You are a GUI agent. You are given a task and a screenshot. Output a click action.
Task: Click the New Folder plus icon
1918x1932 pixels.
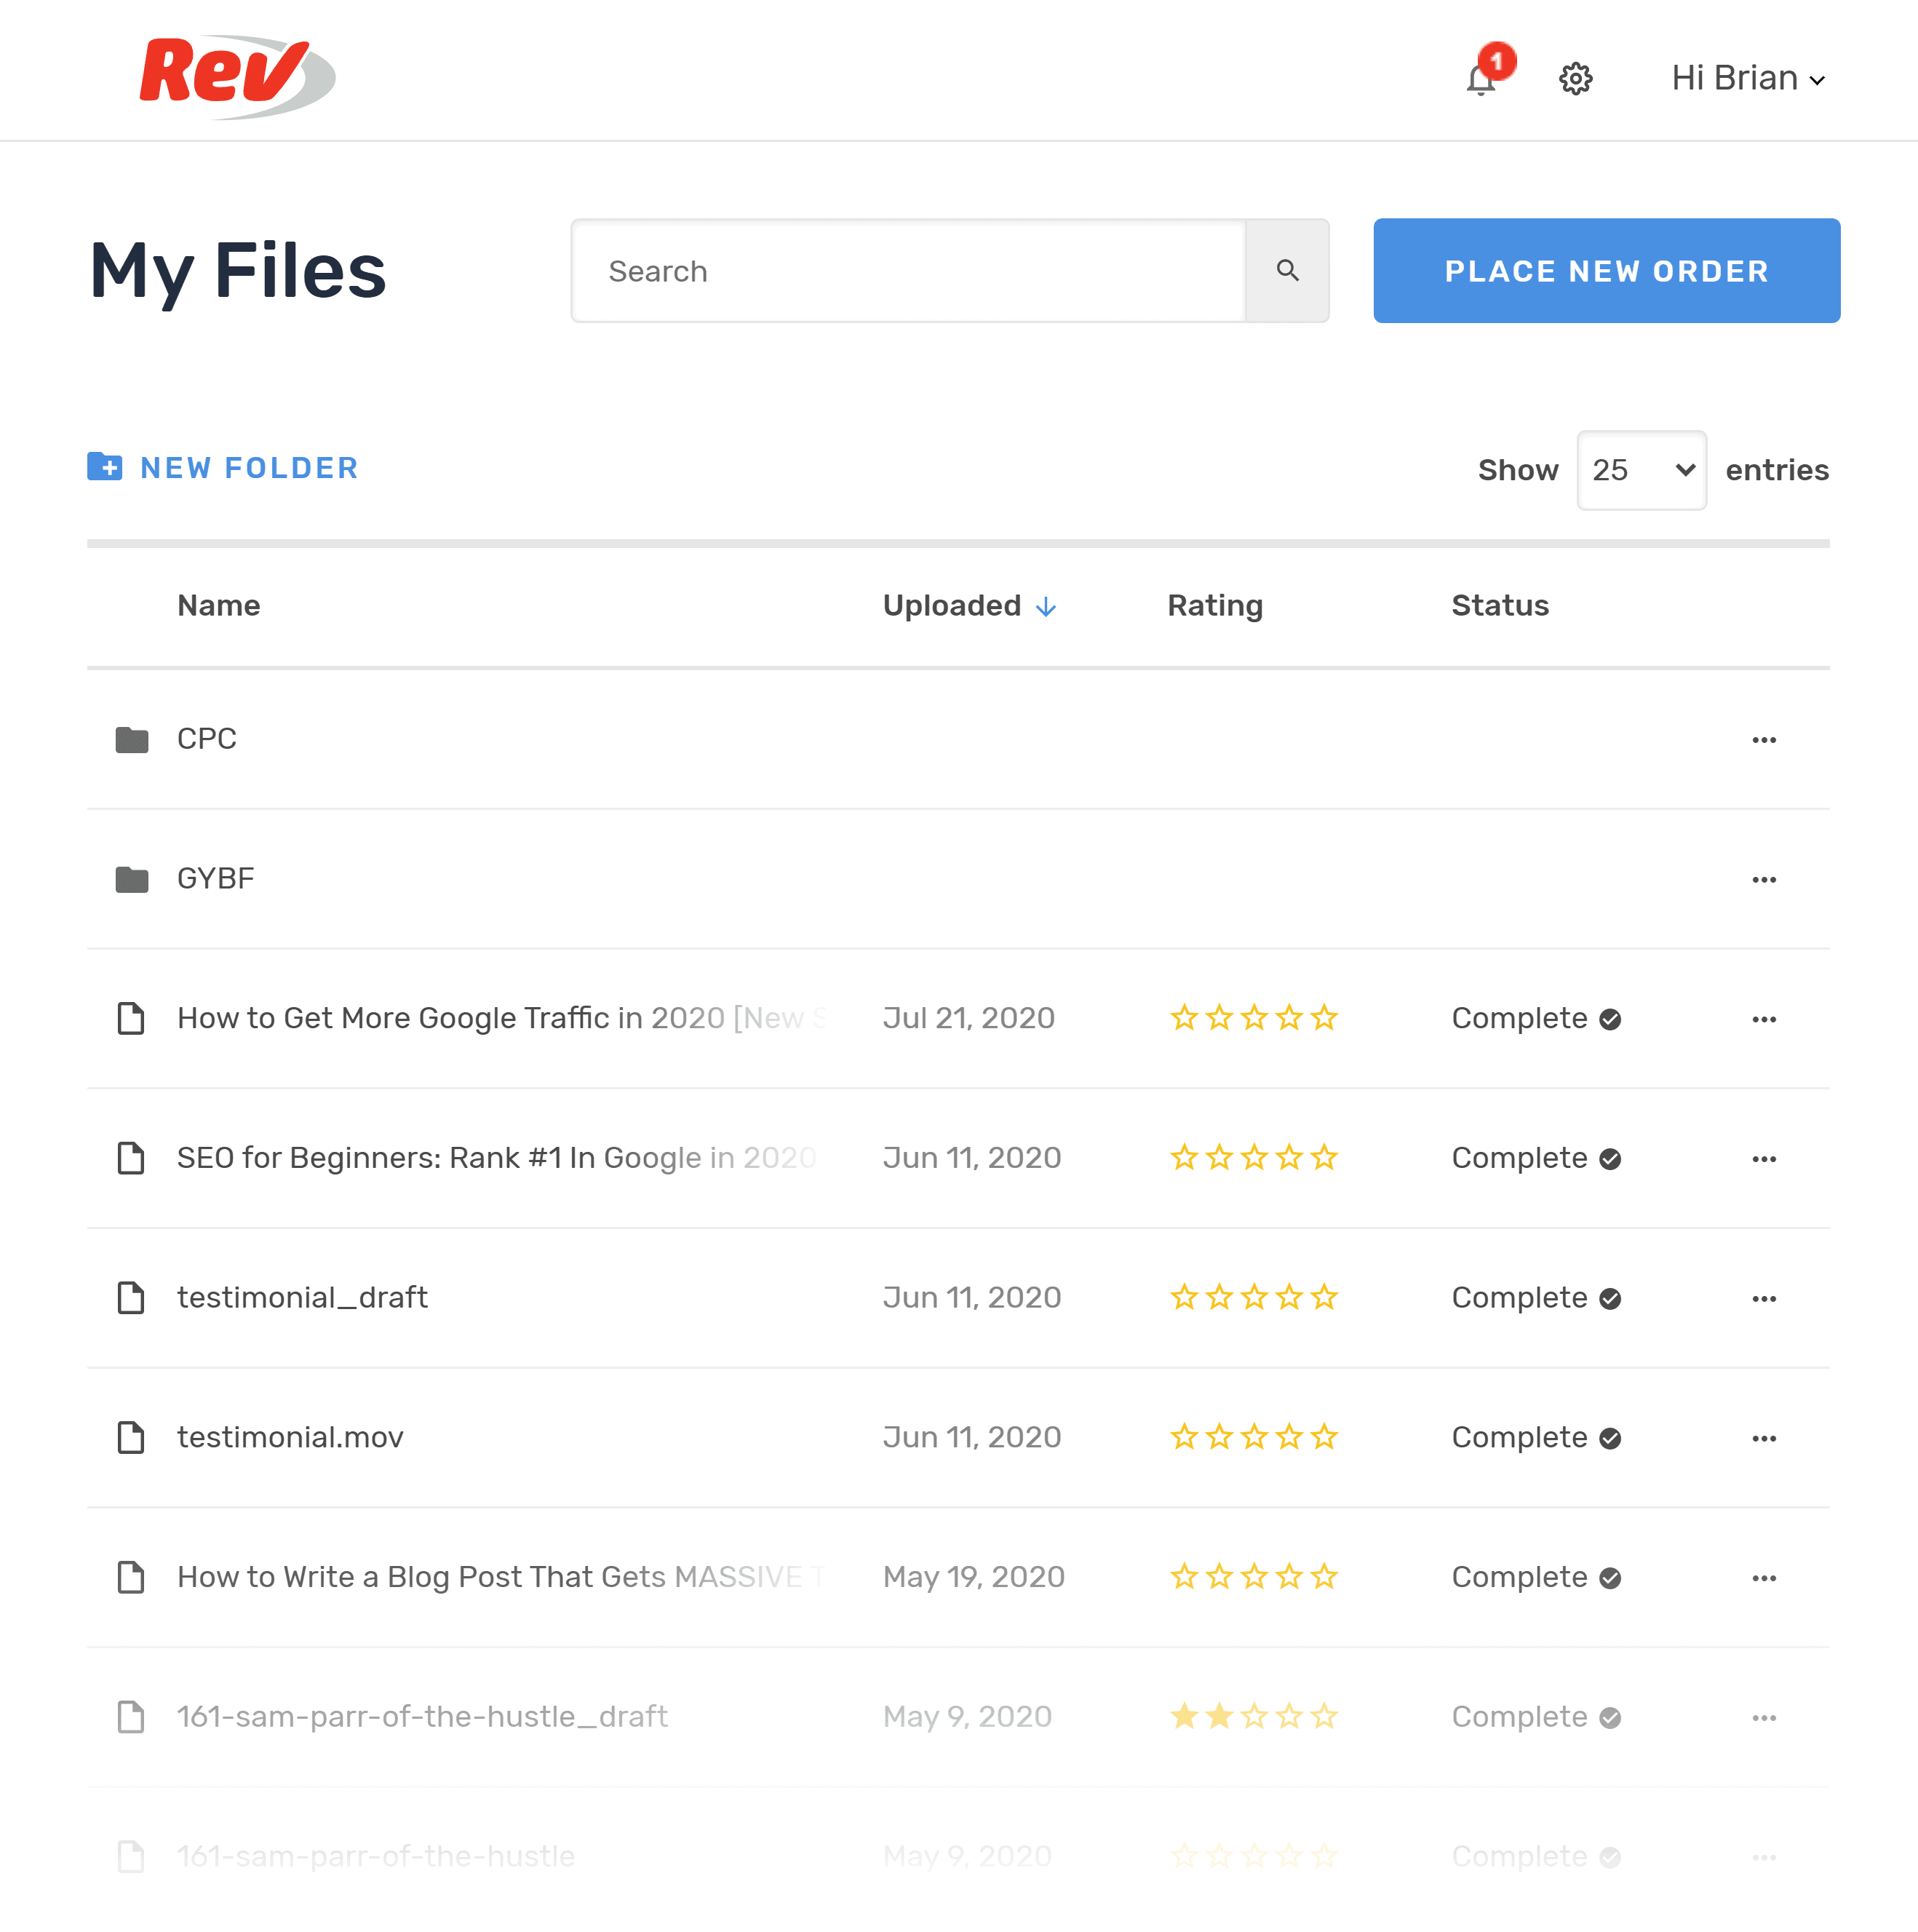[x=105, y=467]
